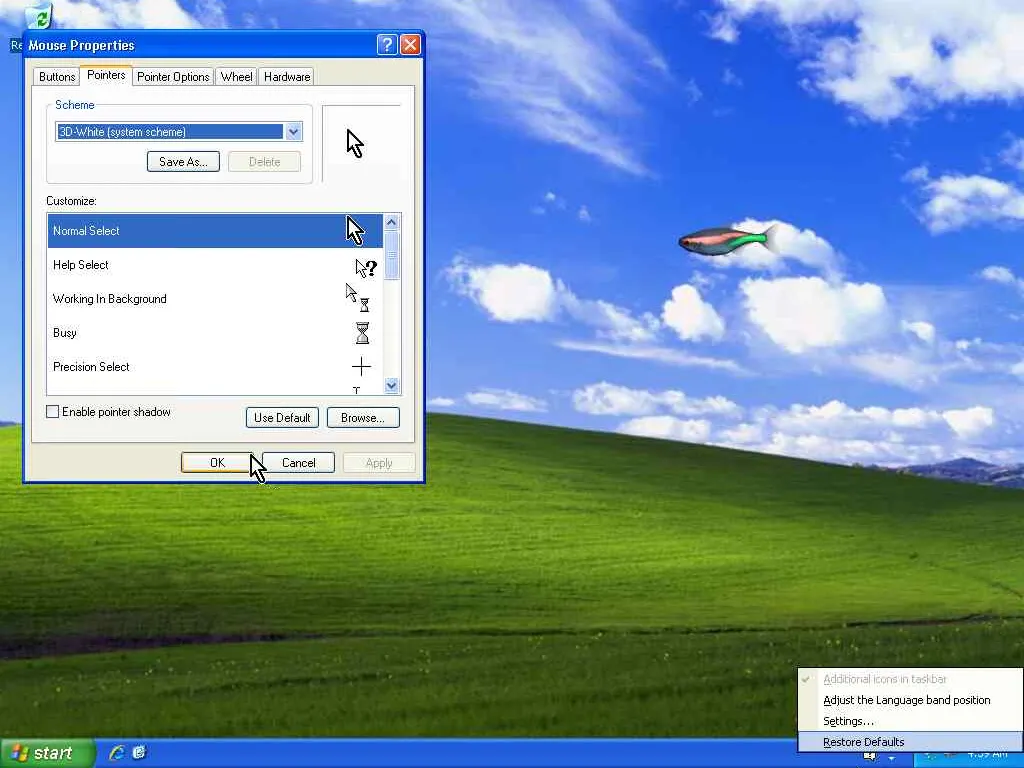Click Save As... button
This screenshot has height=768, width=1024.
point(184,161)
